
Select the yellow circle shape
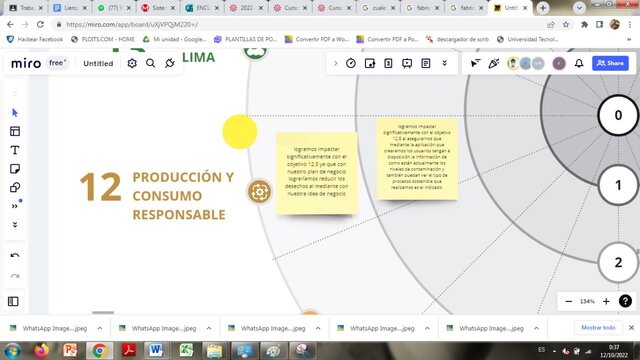tap(240, 131)
